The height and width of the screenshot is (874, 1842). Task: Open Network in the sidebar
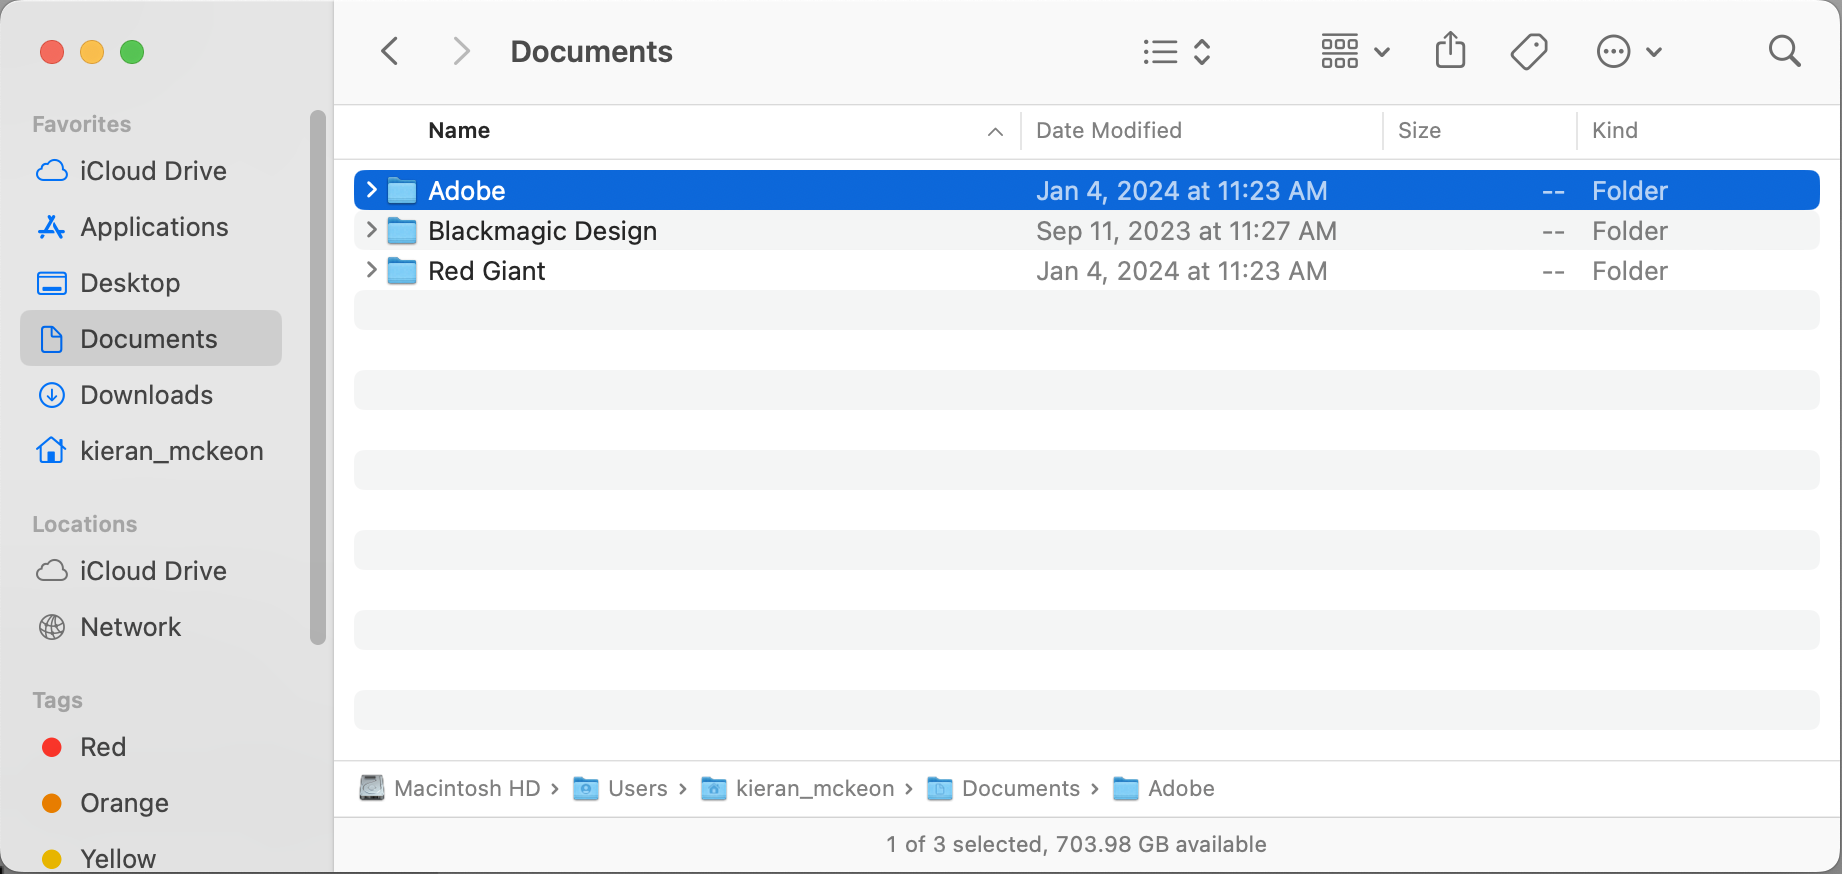(x=151, y=627)
